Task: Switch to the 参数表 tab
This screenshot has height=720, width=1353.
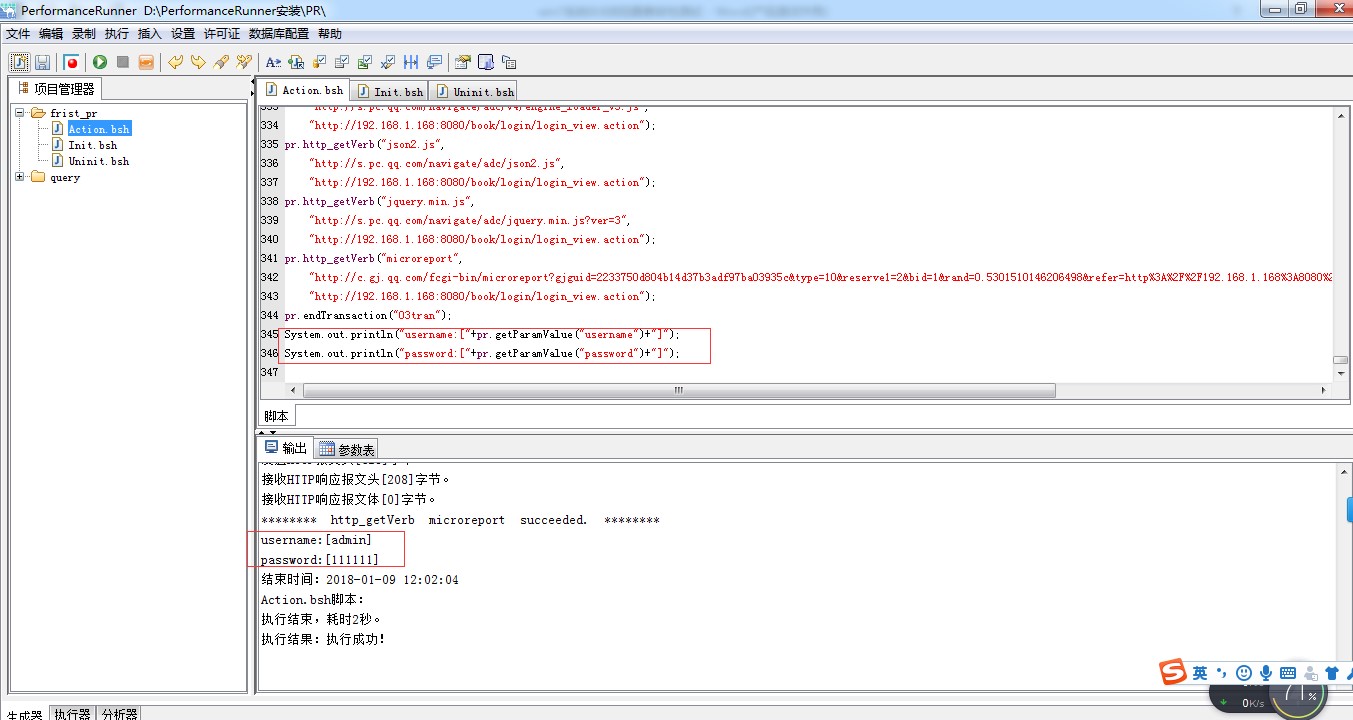Action: pyautogui.click(x=346, y=449)
